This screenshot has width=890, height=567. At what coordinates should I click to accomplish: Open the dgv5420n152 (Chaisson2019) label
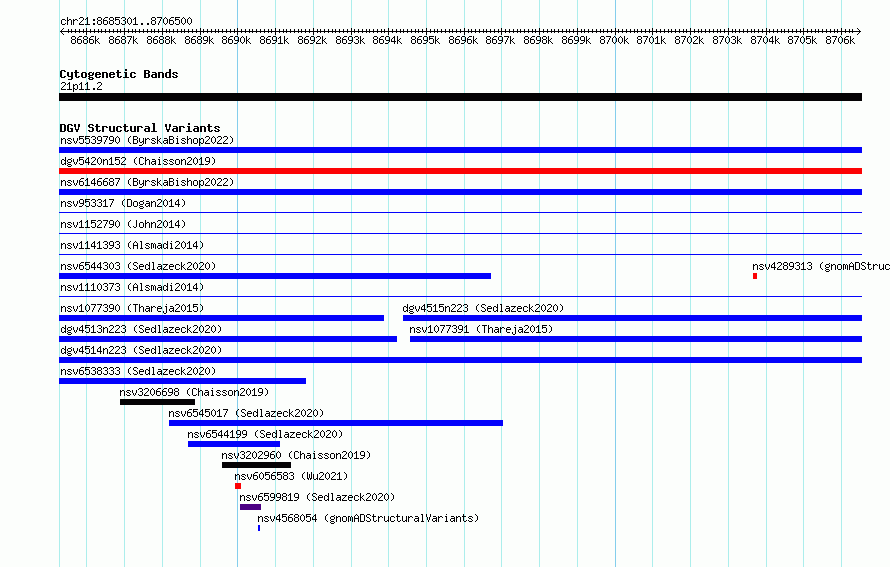coord(138,161)
